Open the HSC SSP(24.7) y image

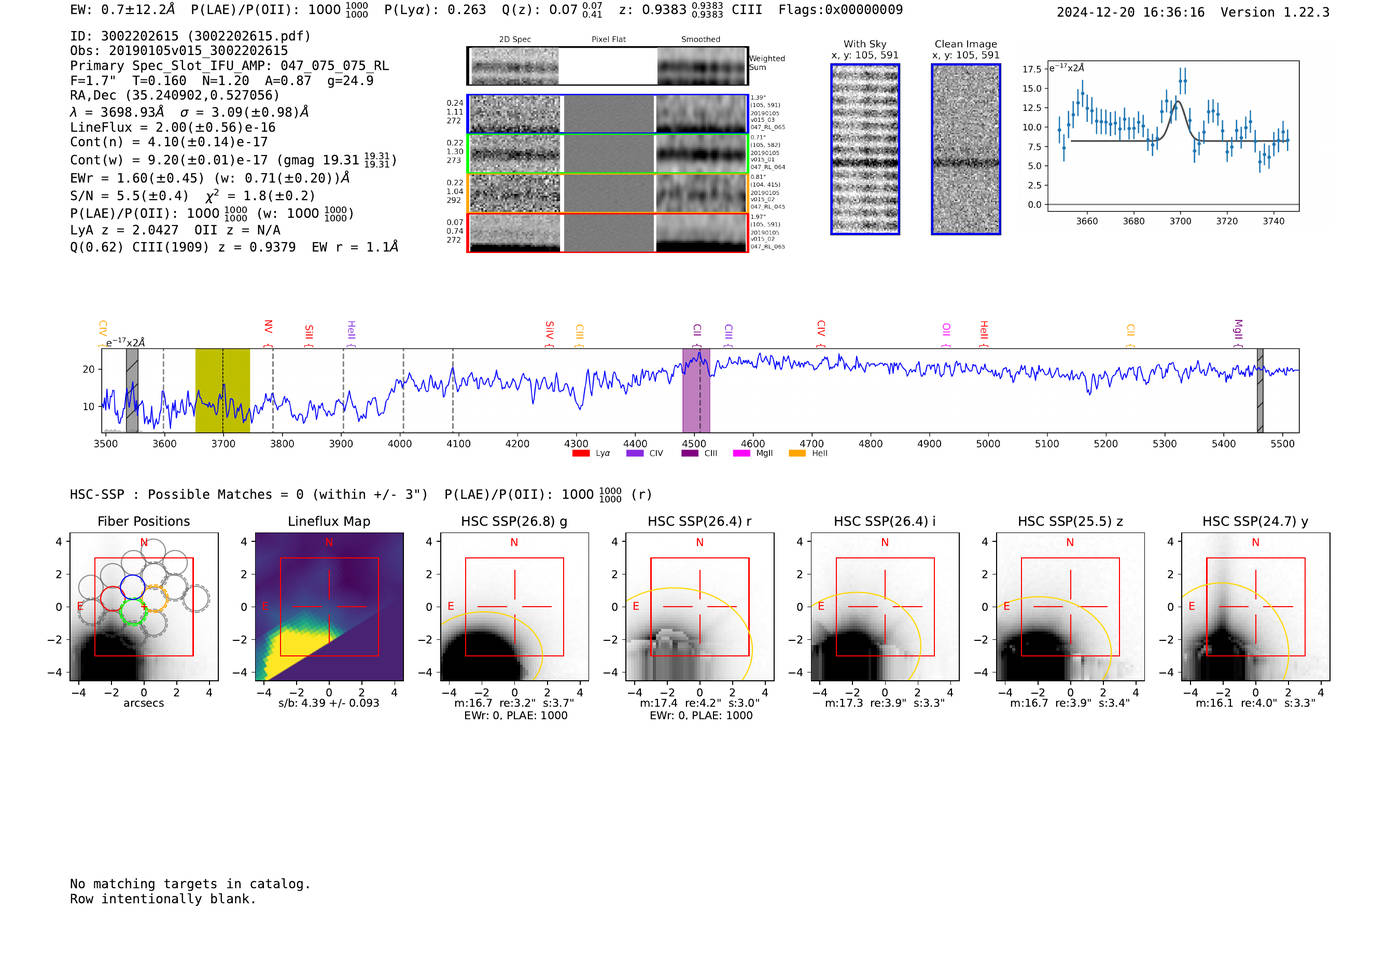point(1255,607)
